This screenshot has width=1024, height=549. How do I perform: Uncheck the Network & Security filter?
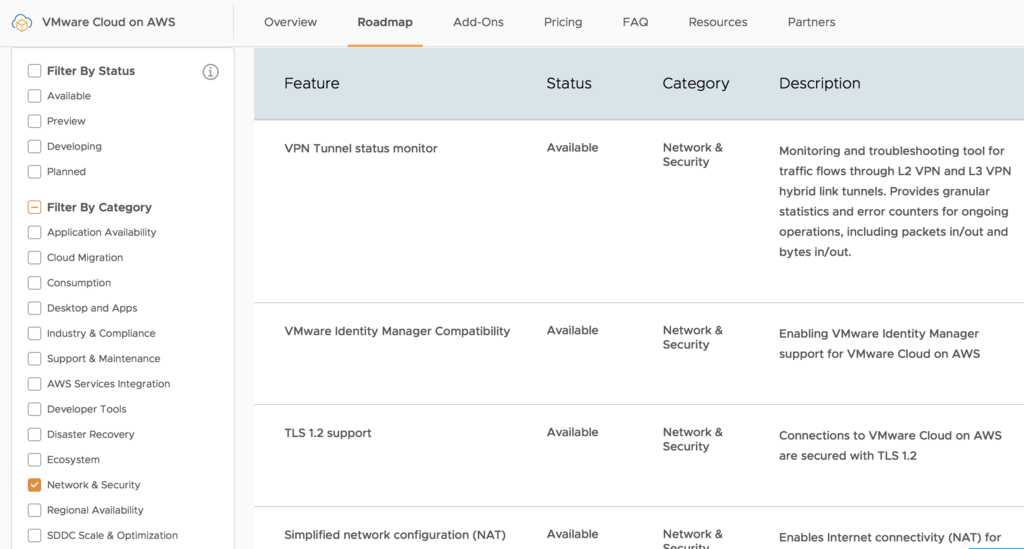click(x=35, y=485)
